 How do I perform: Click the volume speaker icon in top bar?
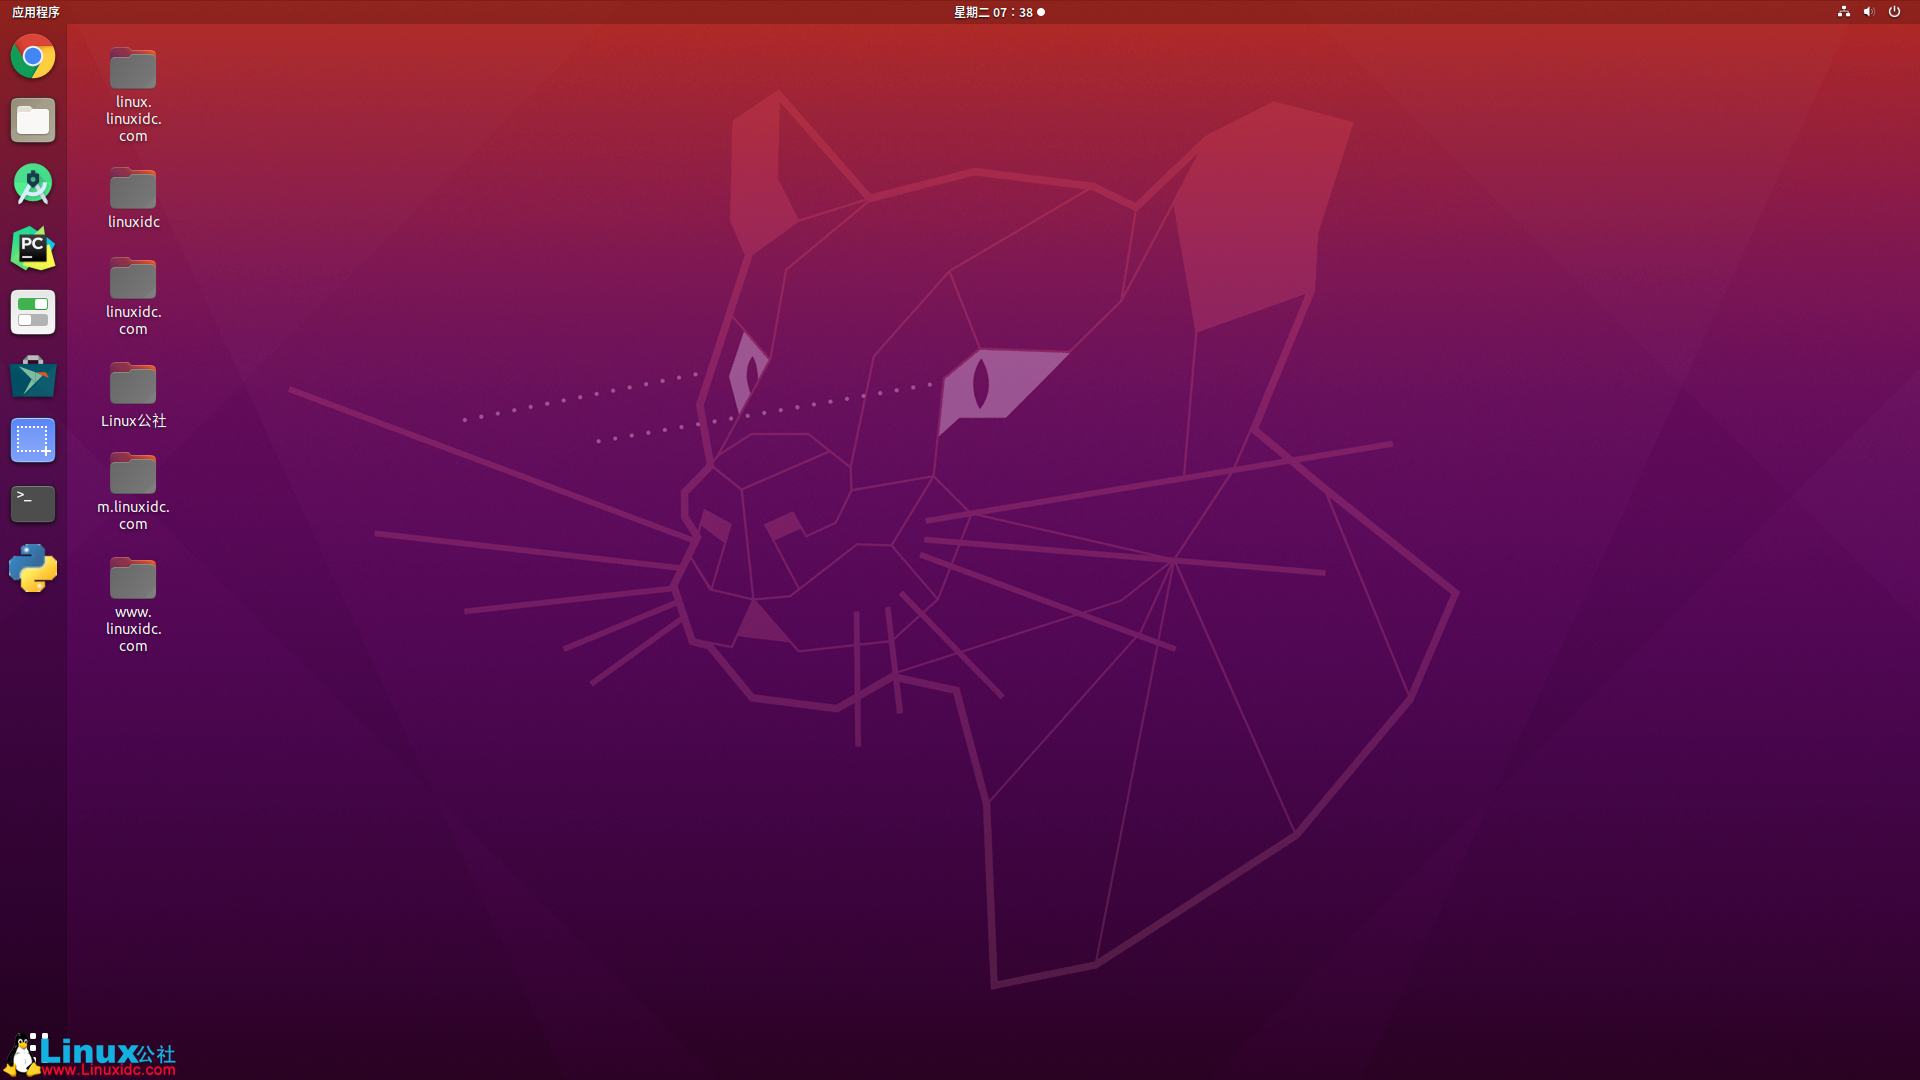coord(1869,12)
